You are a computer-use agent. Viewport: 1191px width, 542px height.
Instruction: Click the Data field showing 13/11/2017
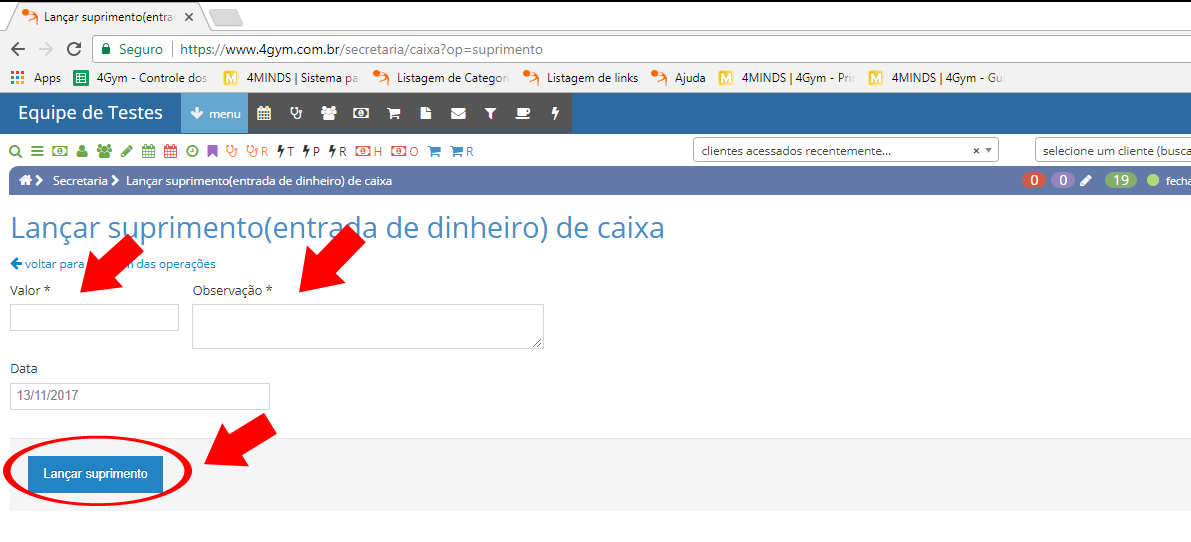coord(139,396)
